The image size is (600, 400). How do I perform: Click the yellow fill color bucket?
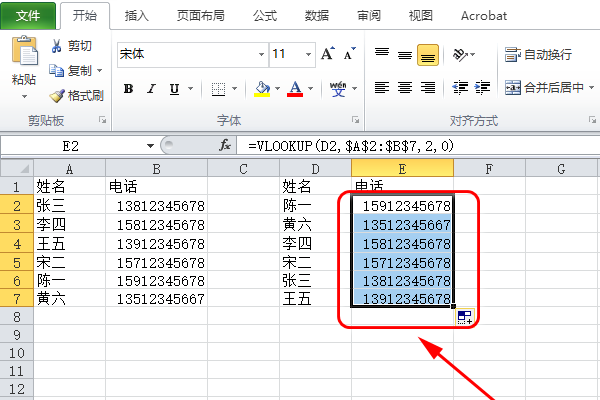coord(261,89)
